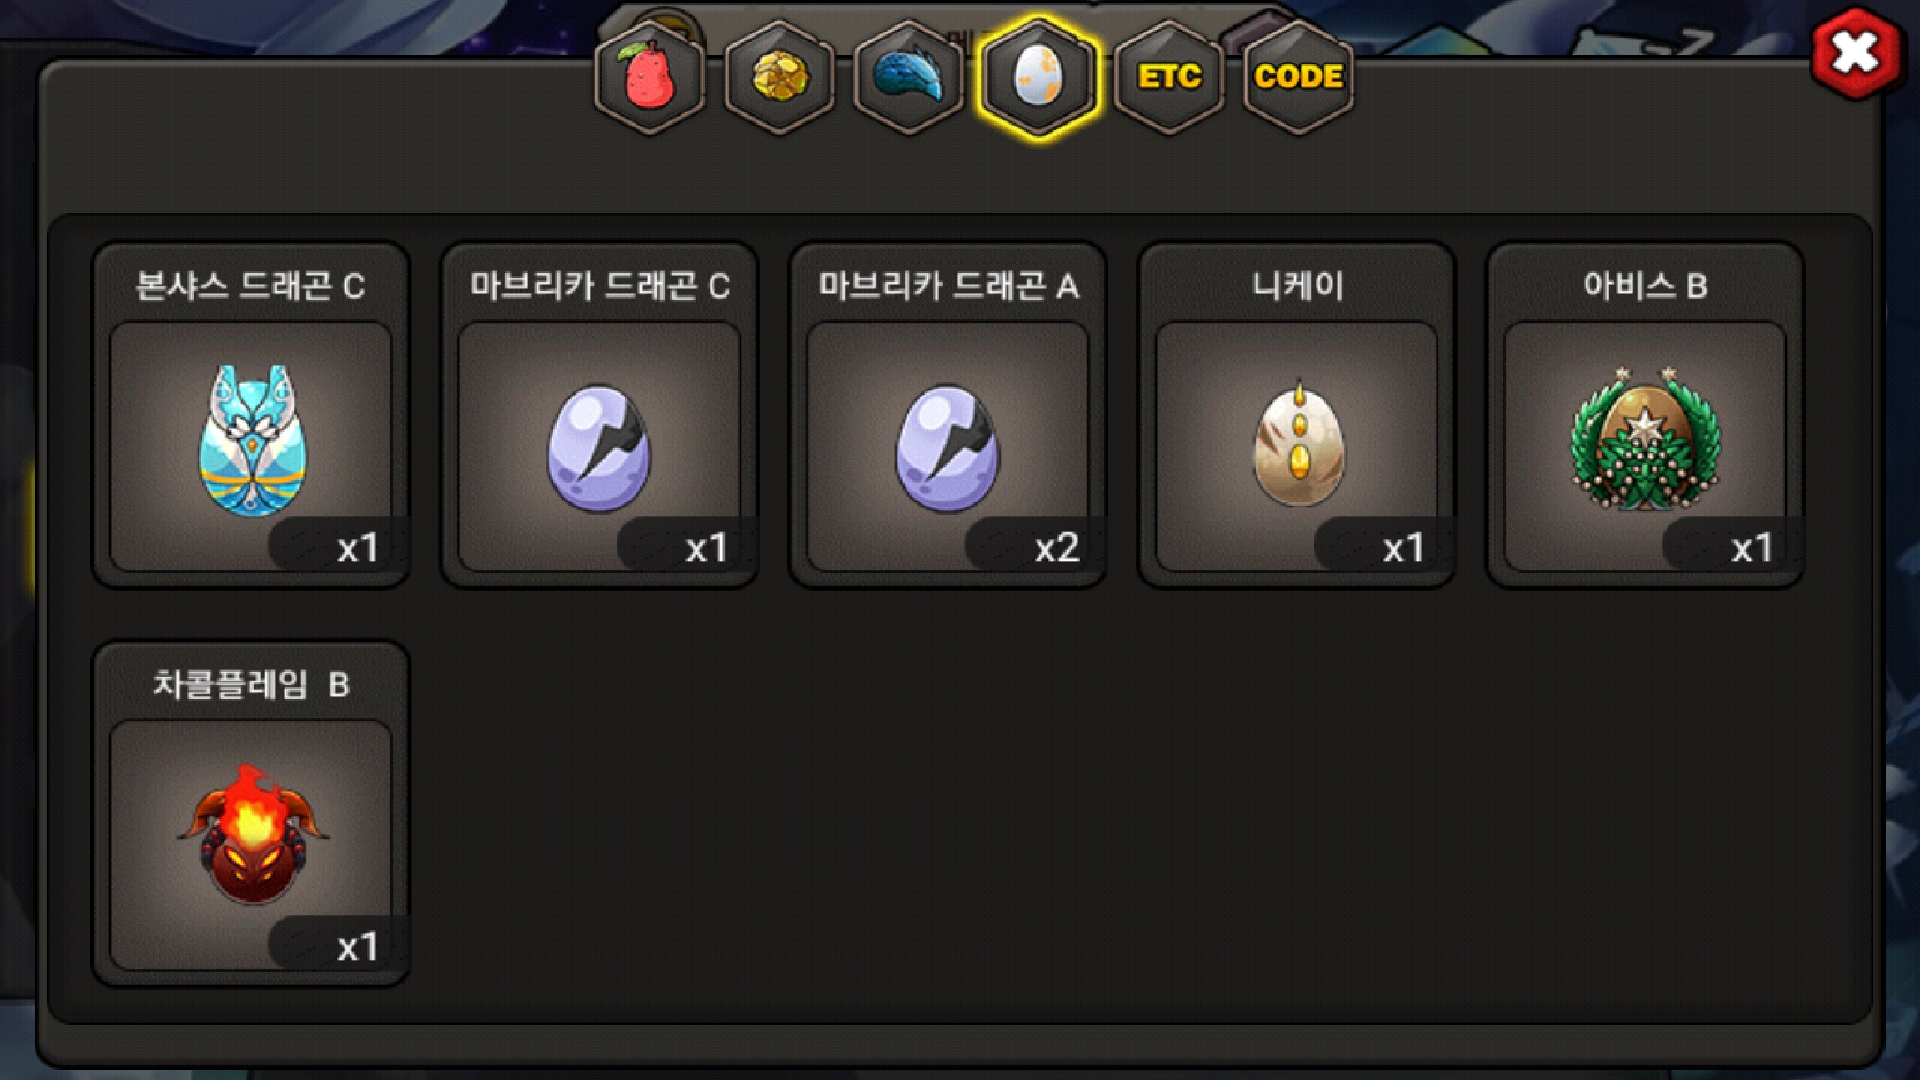This screenshot has height=1080, width=1920.
Task: Choose the 아비스 B wreath egg
Action: [x=1645, y=438]
